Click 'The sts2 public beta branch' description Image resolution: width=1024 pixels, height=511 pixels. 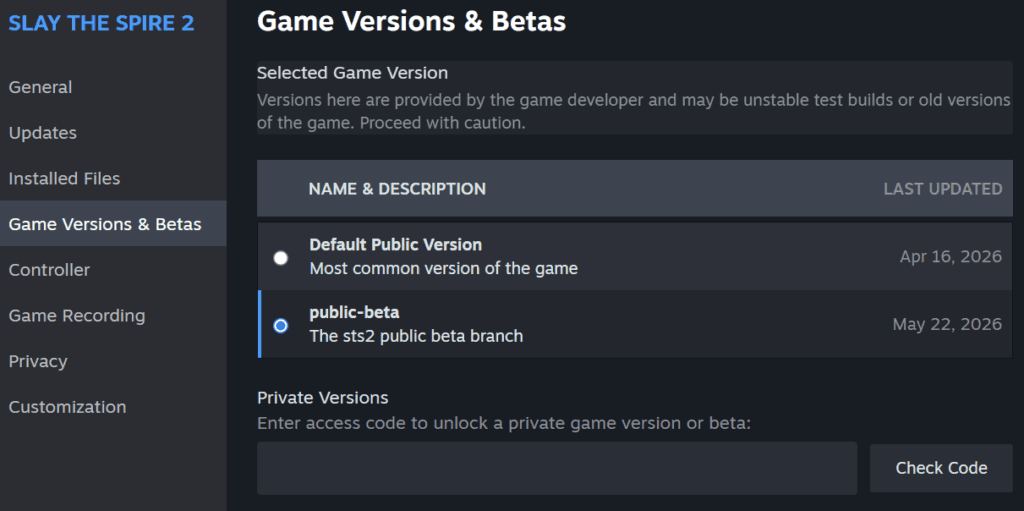(x=416, y=337)
